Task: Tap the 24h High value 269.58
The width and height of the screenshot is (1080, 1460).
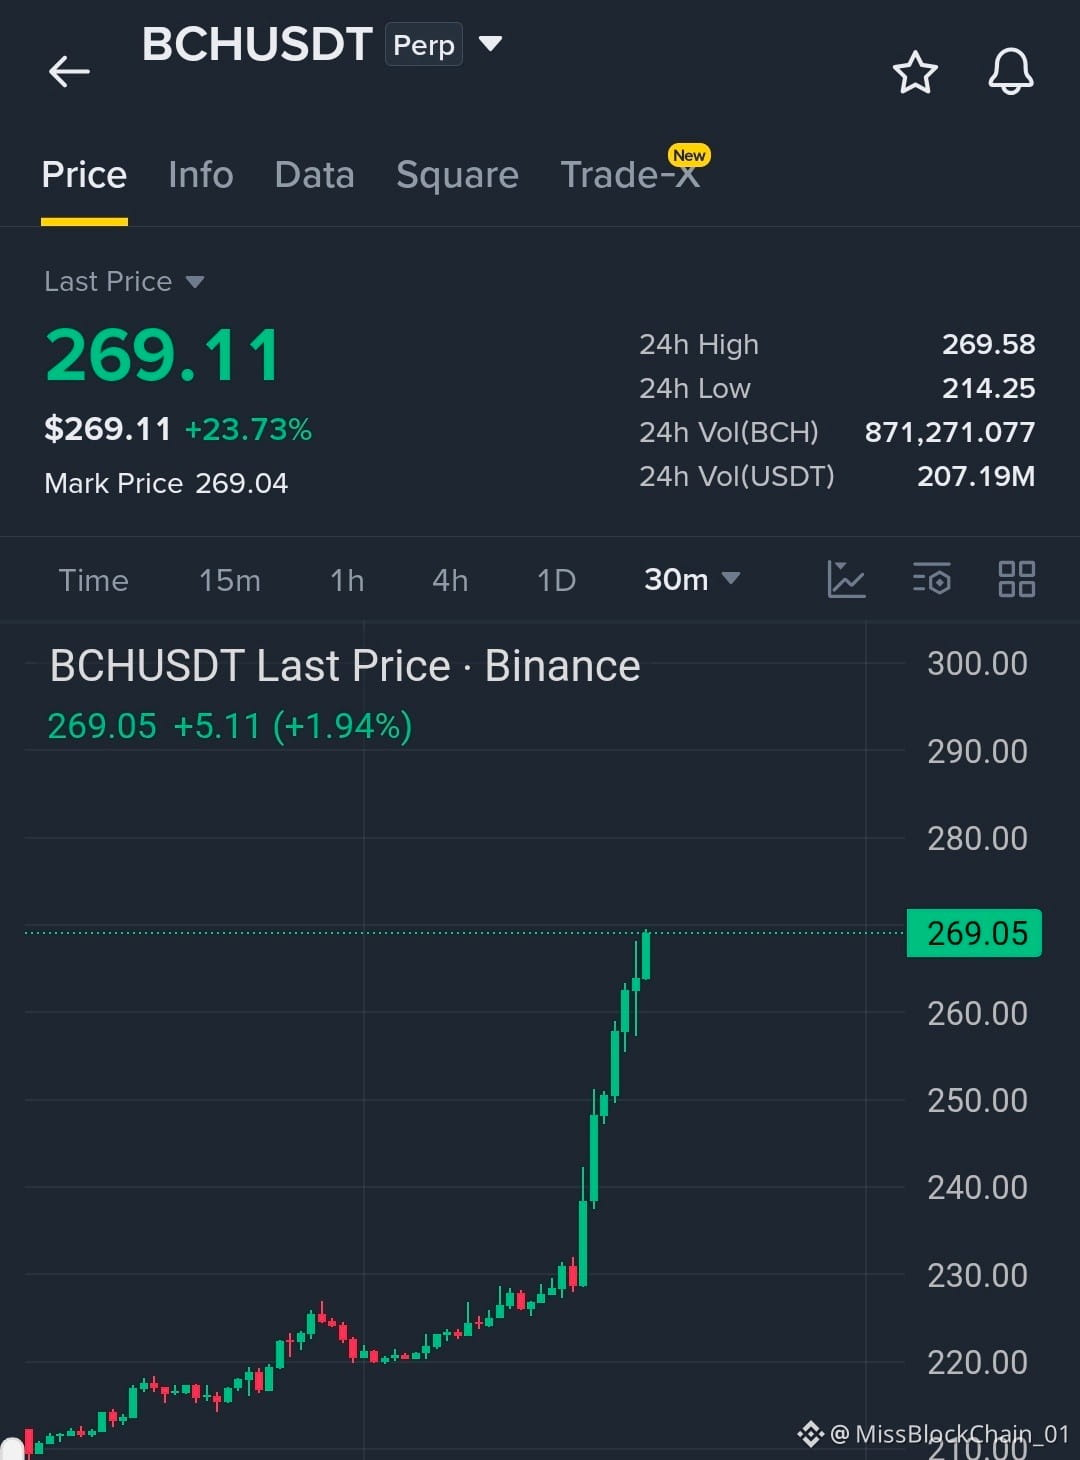Action: pyautogui.click(x=988, y=344)
